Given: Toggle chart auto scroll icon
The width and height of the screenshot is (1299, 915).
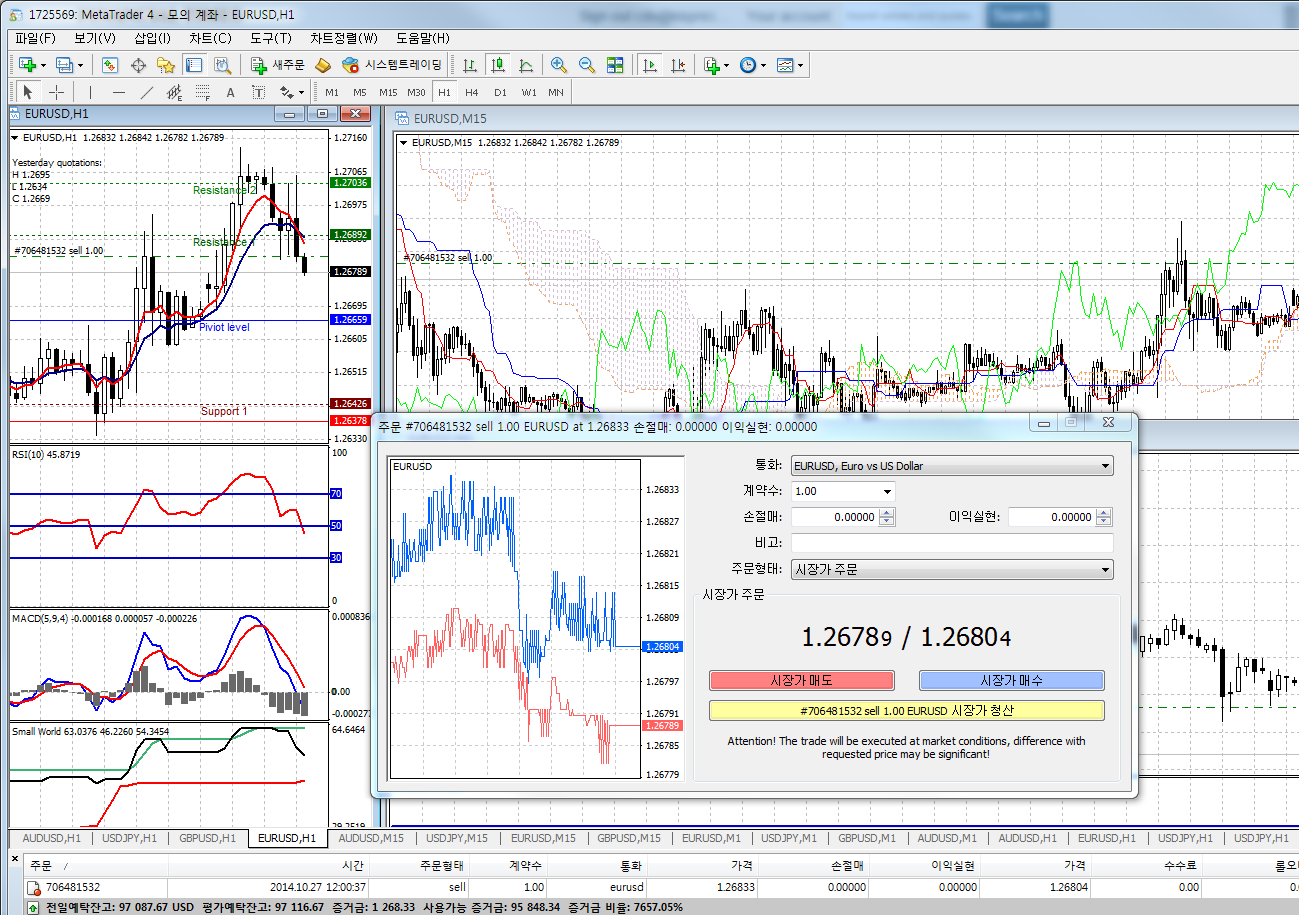Looking at the screenshot, I should (650, 65).
